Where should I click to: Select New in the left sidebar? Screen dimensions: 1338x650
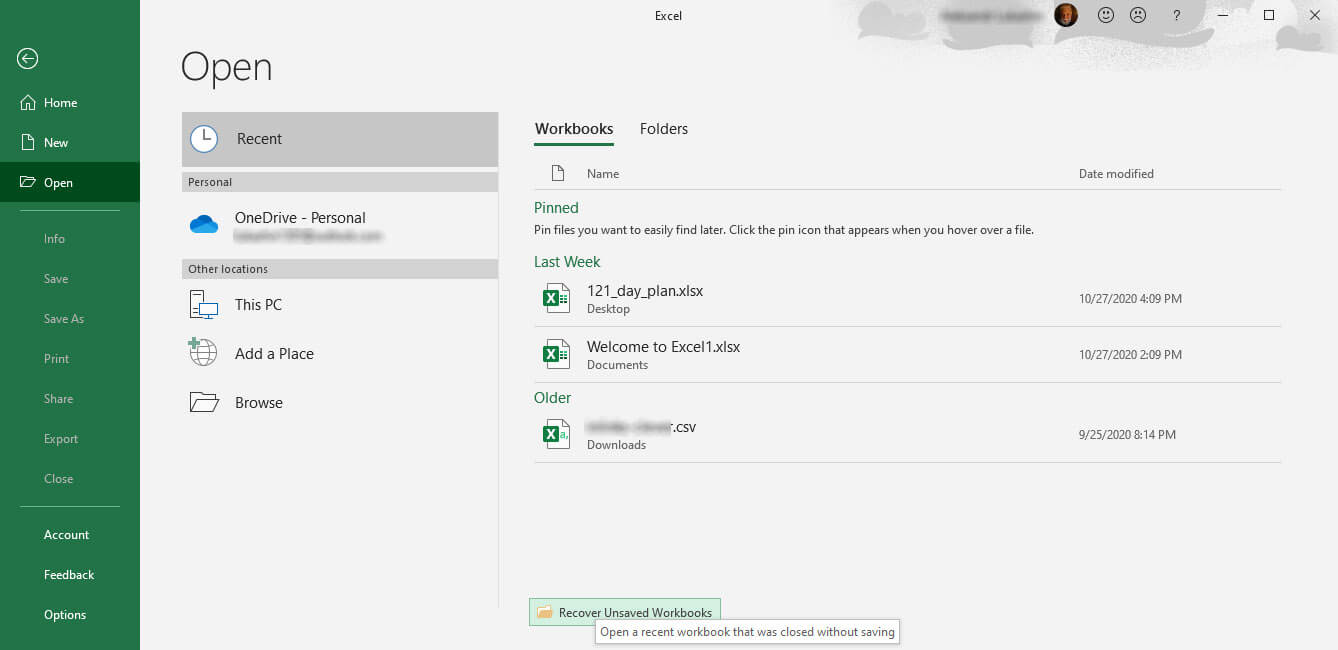[56, 143]
